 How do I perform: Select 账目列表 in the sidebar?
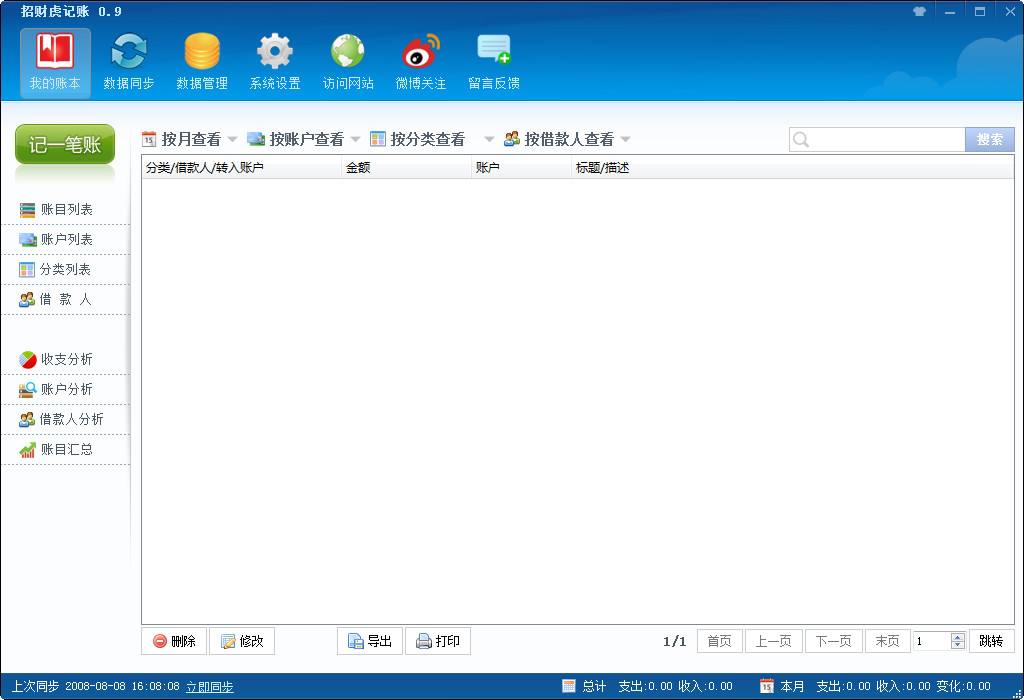[65, 210]
